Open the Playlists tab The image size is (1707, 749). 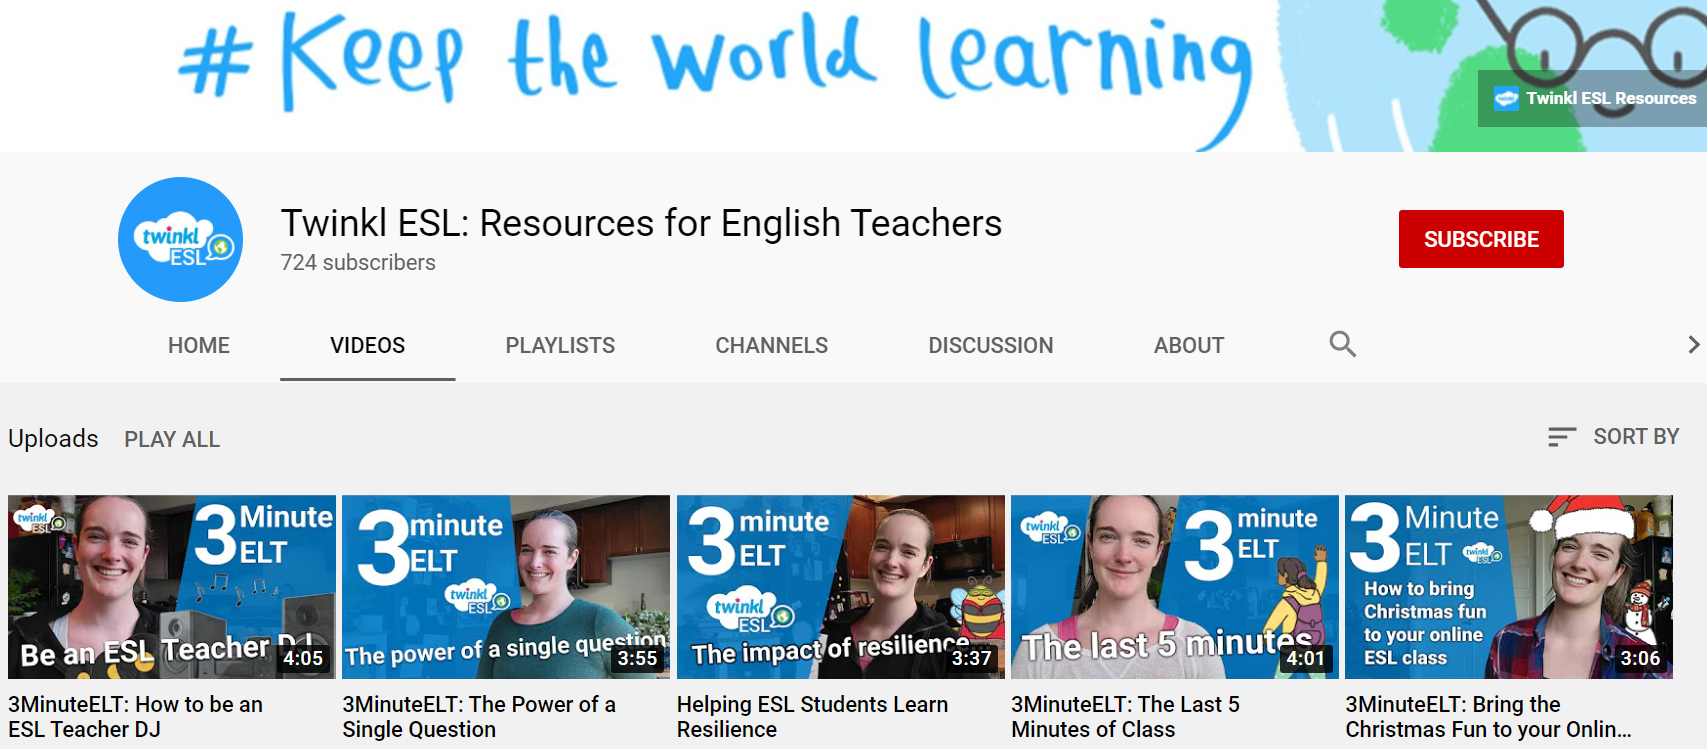click(560, 346)
